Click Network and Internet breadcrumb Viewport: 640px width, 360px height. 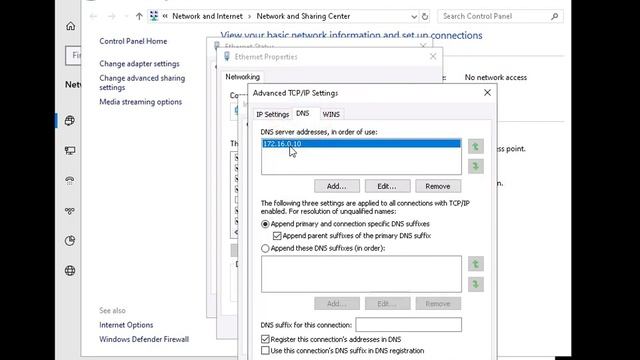(207, 16)
